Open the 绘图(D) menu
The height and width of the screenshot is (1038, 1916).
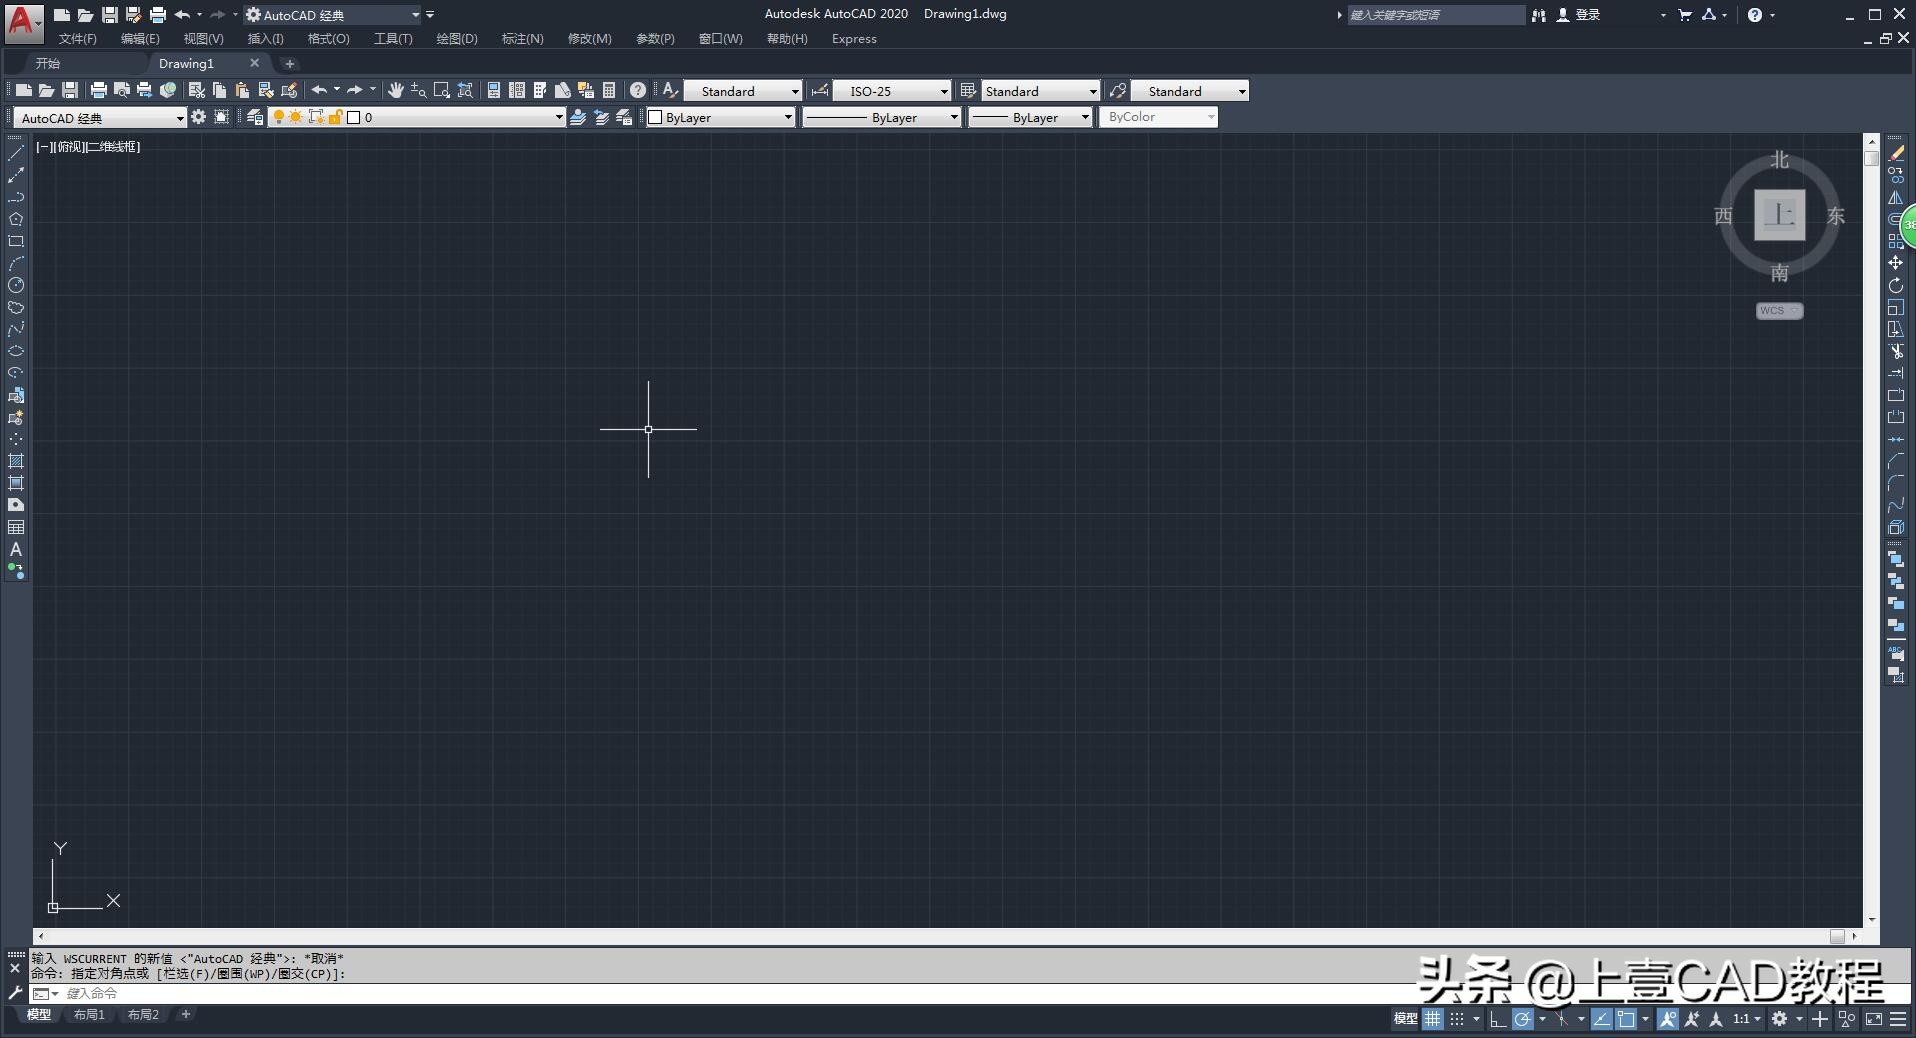[x=457, y=39]
